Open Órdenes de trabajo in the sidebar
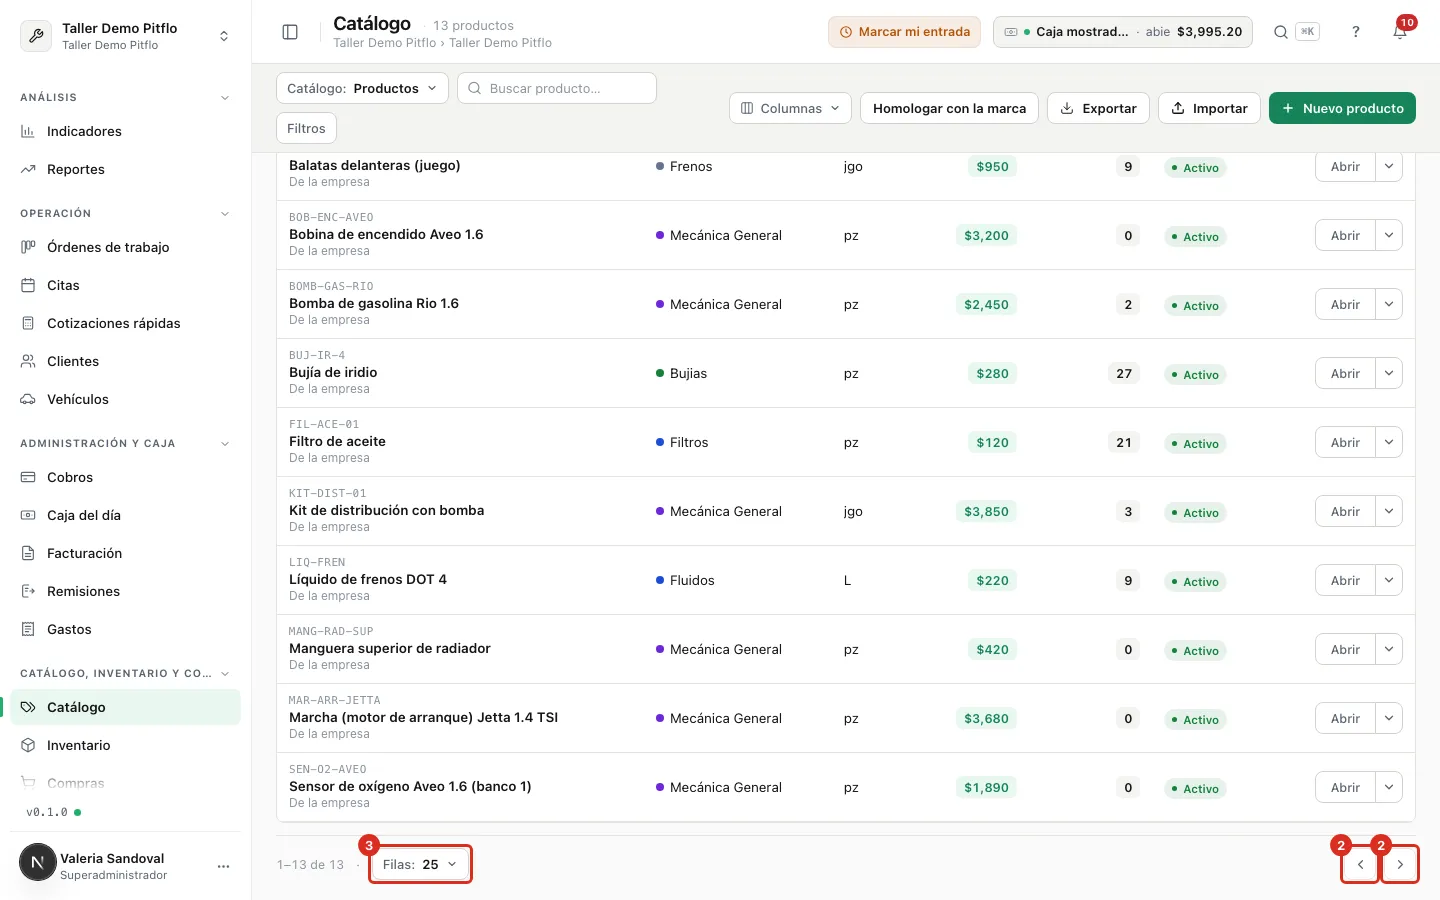Screen dimensions: 1440x900 [125, 247]
